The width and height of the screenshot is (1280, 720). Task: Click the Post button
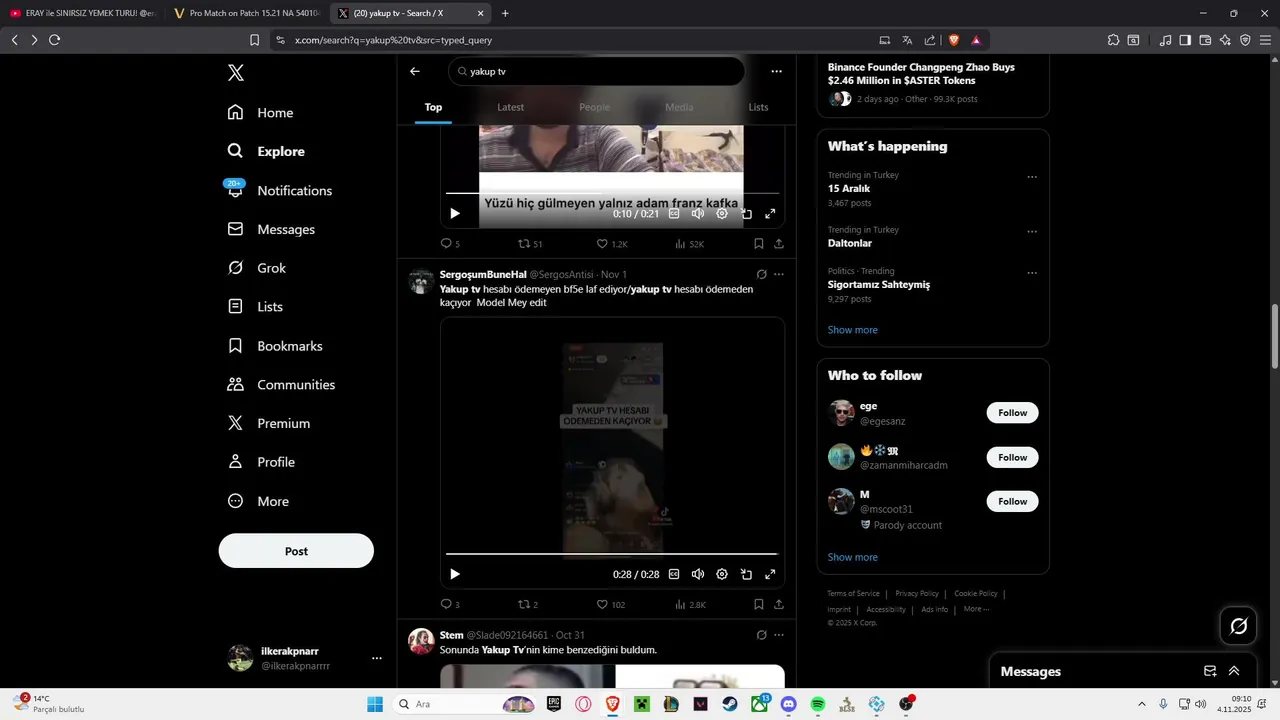[x=296, y=551]
